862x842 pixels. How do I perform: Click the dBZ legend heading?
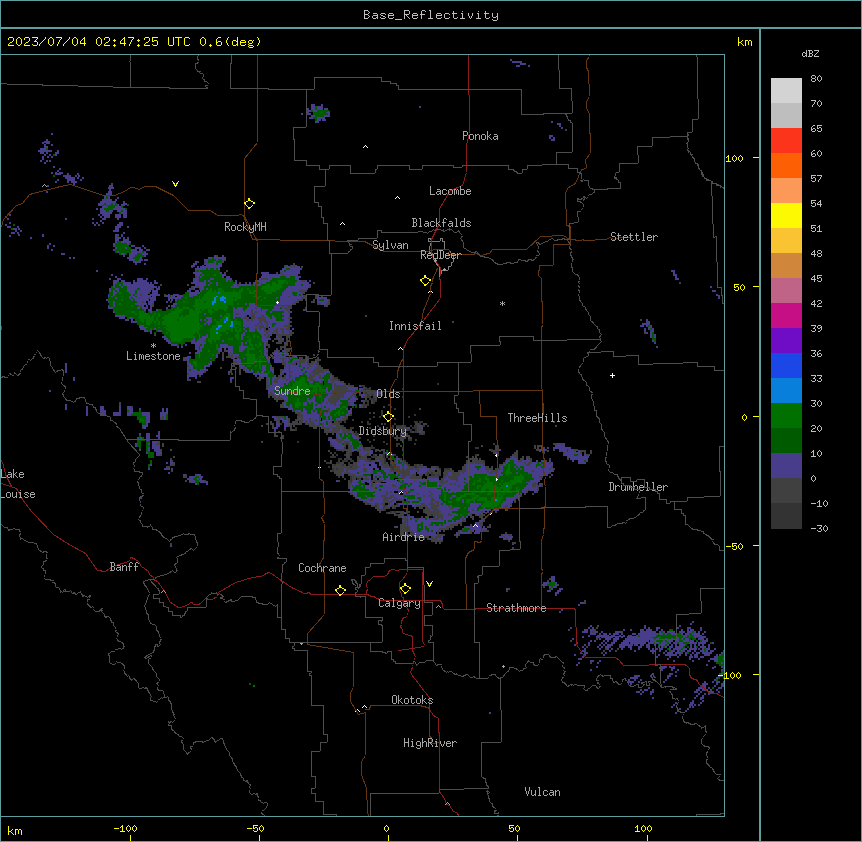click(810, 54)
